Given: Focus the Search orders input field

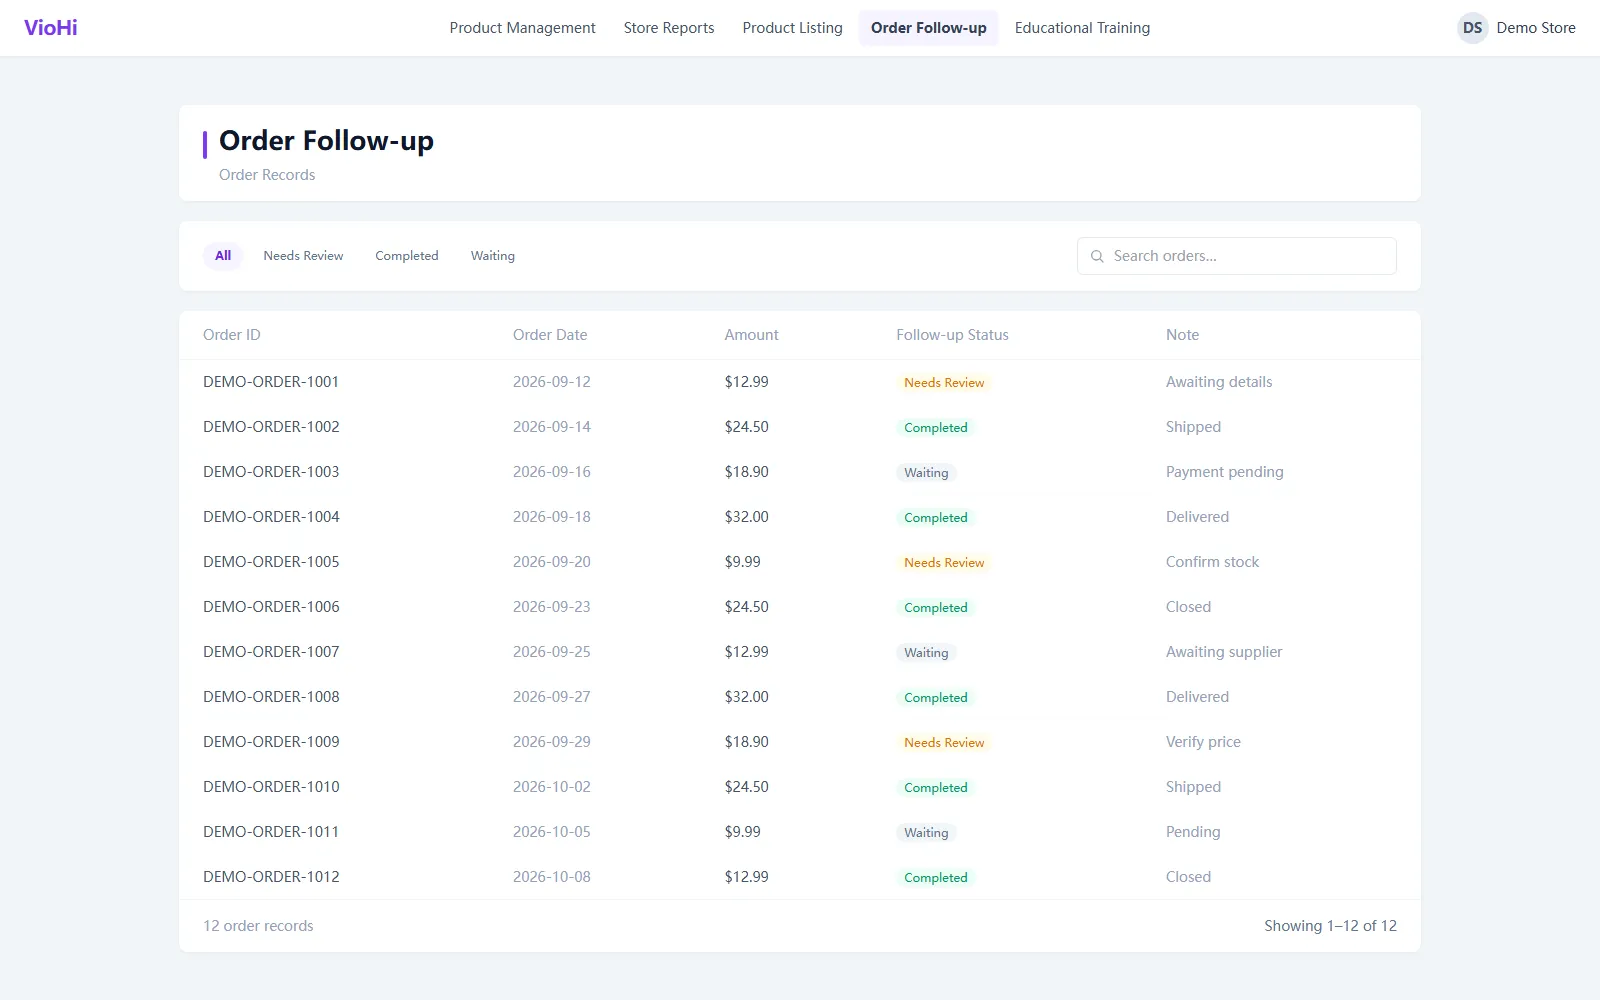Looking at the screenshot, I should tap(1237, 256).
